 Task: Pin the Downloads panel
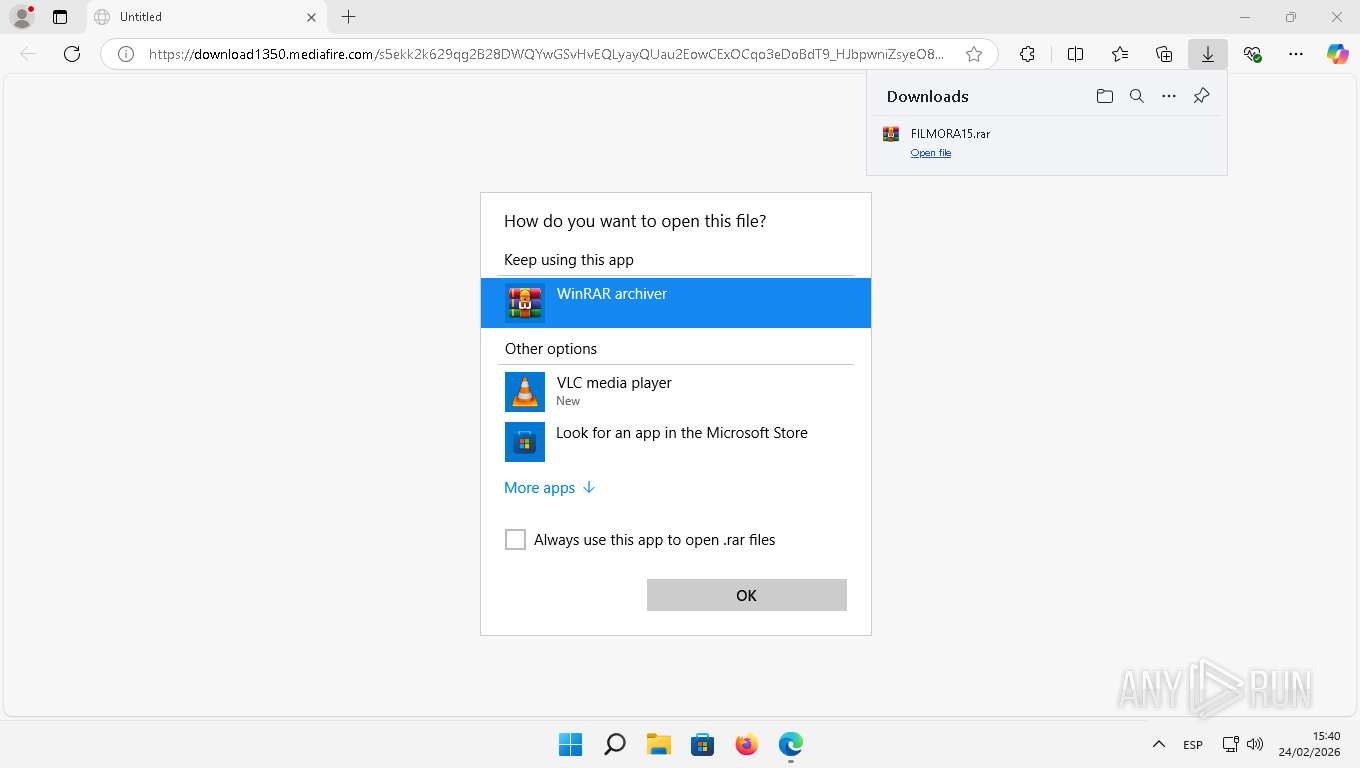pos(1201,96)
